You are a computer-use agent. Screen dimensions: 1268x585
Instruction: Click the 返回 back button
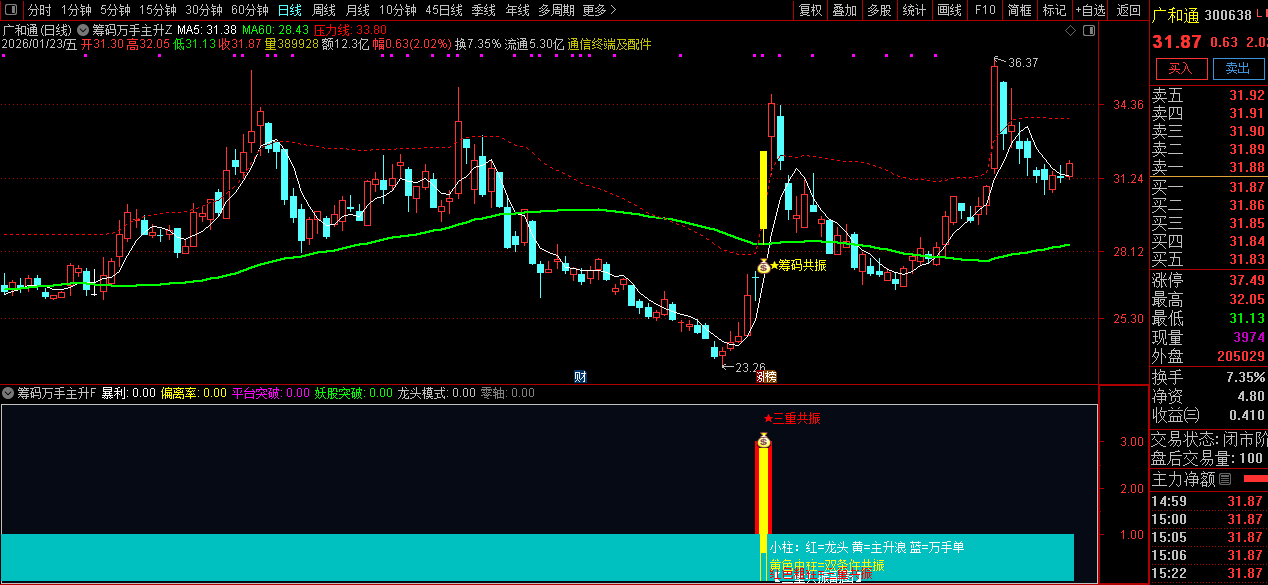point(1128,10)
